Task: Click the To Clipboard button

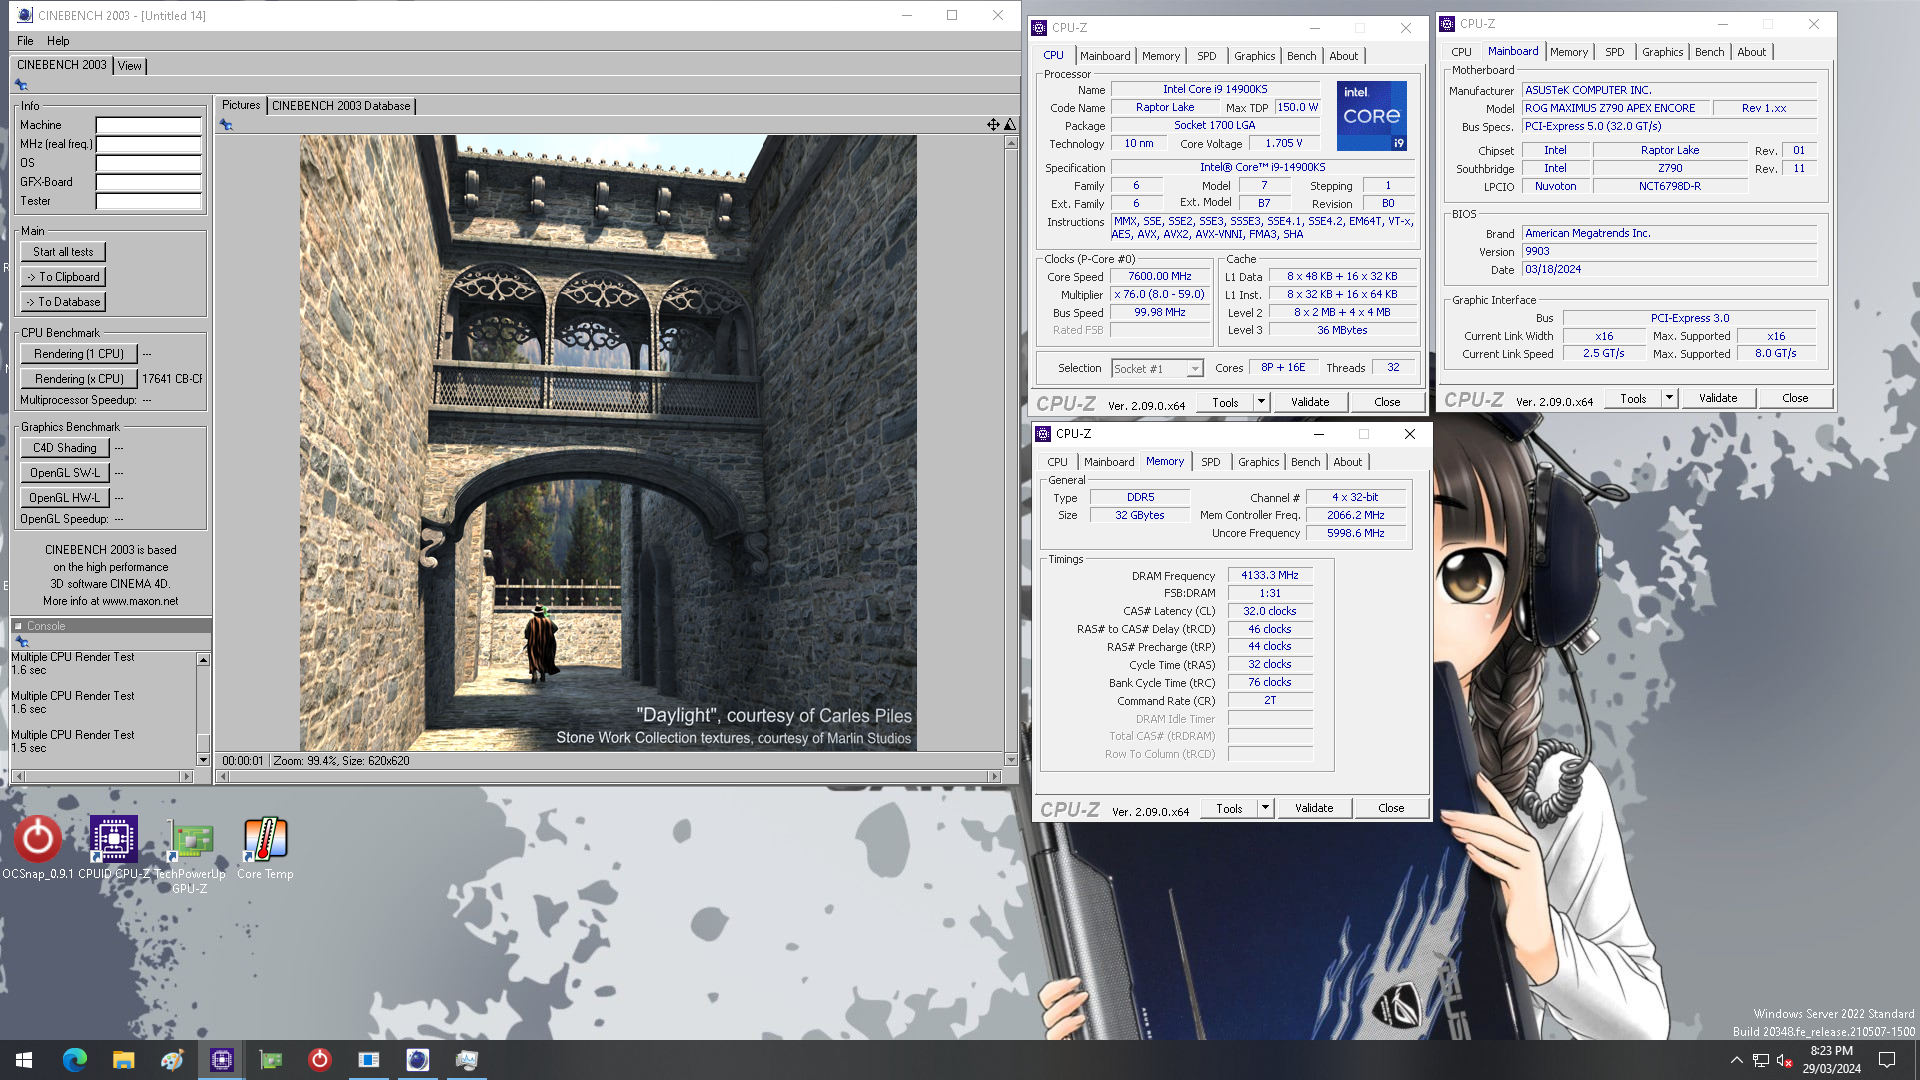Action: pos(63,277)
